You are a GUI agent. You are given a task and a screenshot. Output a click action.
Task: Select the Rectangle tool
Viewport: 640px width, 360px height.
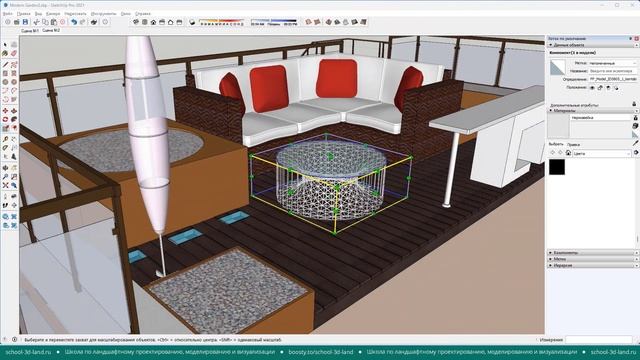(x=5, y=73)
